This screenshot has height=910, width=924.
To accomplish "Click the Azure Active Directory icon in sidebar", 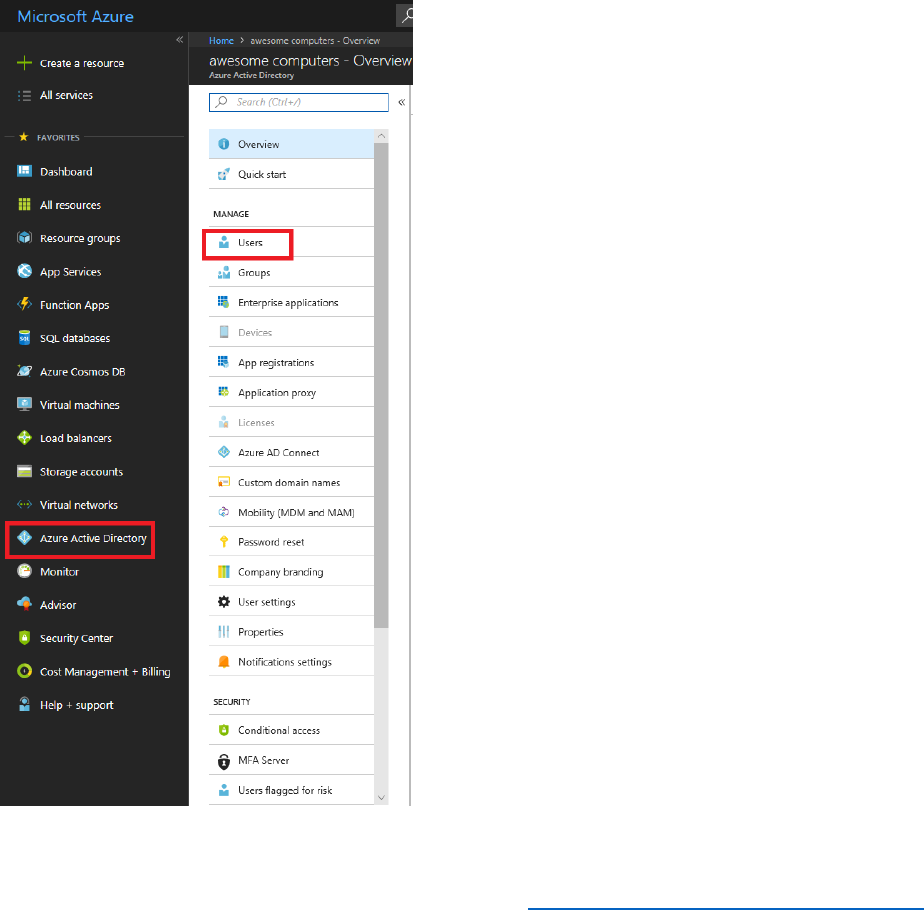I will tap(24, 538).
